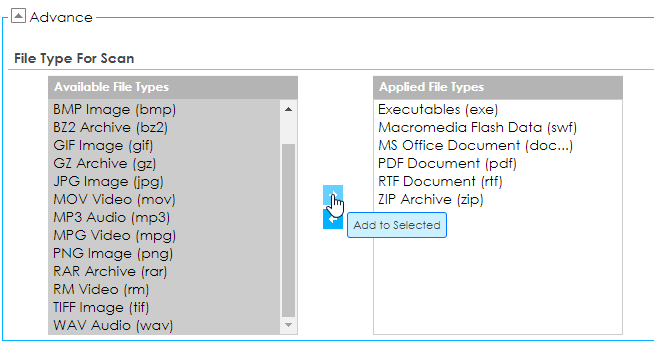Select WAV Audio (wav)
The height and width of the screenshot is (361, 654).
pyautogui.click(x=165, y=325)
